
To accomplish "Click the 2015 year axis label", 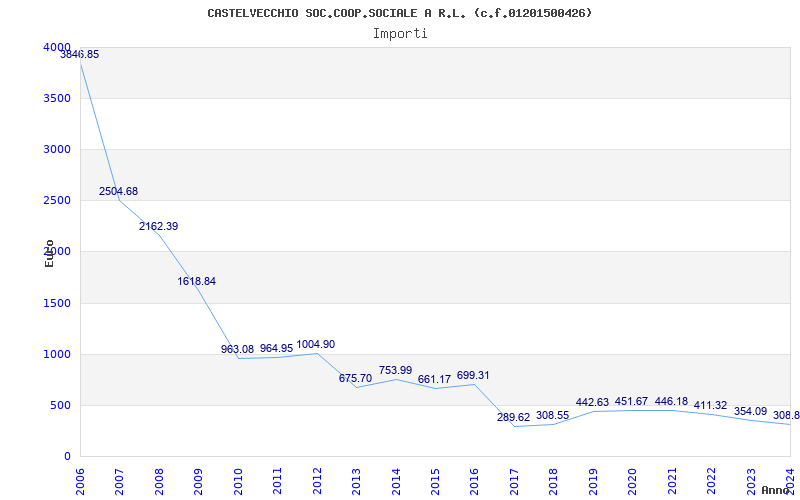I will [x=435, y=482].
